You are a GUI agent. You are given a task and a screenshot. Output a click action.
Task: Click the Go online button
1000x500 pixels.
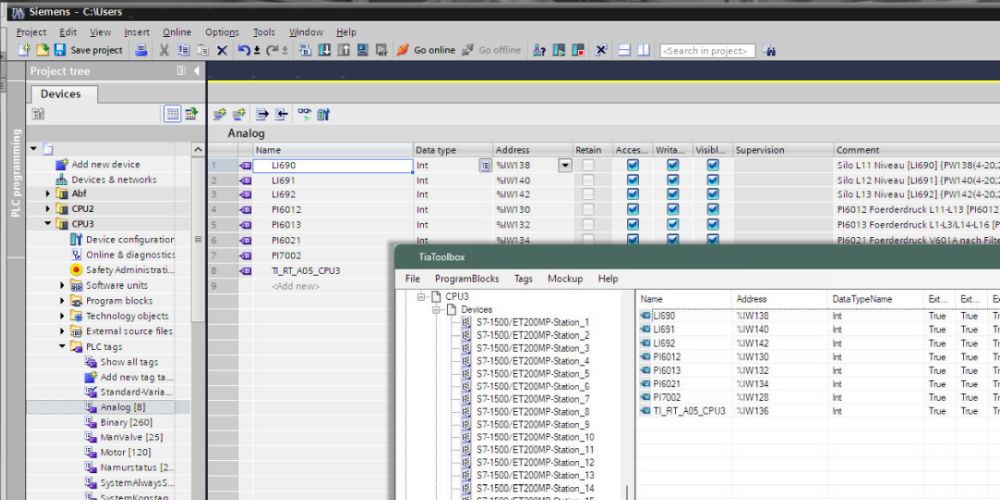pos(426,50)
